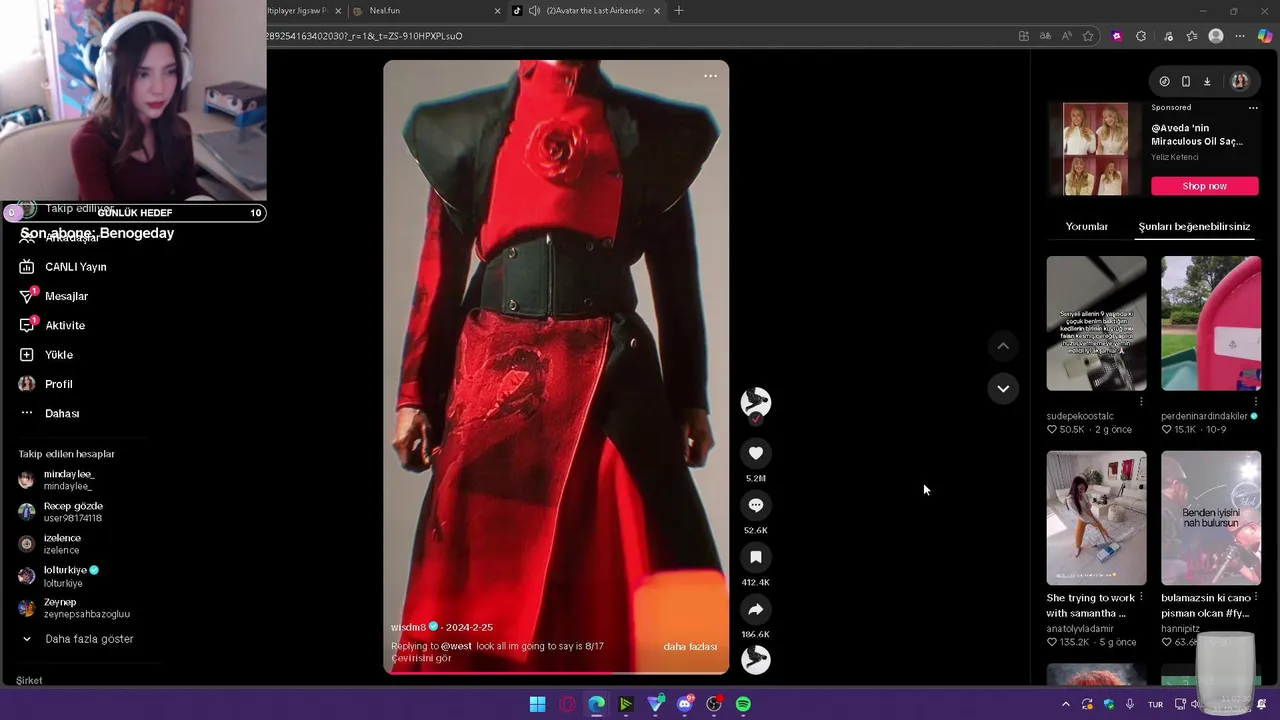This screenshot has height=720, width=1280.
Task: Share the video using the arrow icon
Action: (x=756, y=609)
